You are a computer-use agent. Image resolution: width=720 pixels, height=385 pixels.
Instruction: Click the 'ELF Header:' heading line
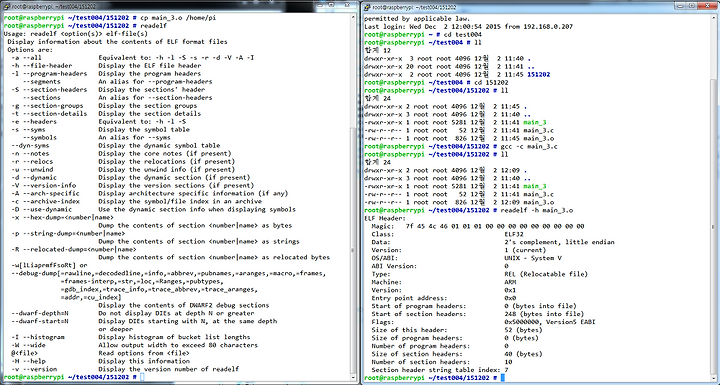point(385,218)
